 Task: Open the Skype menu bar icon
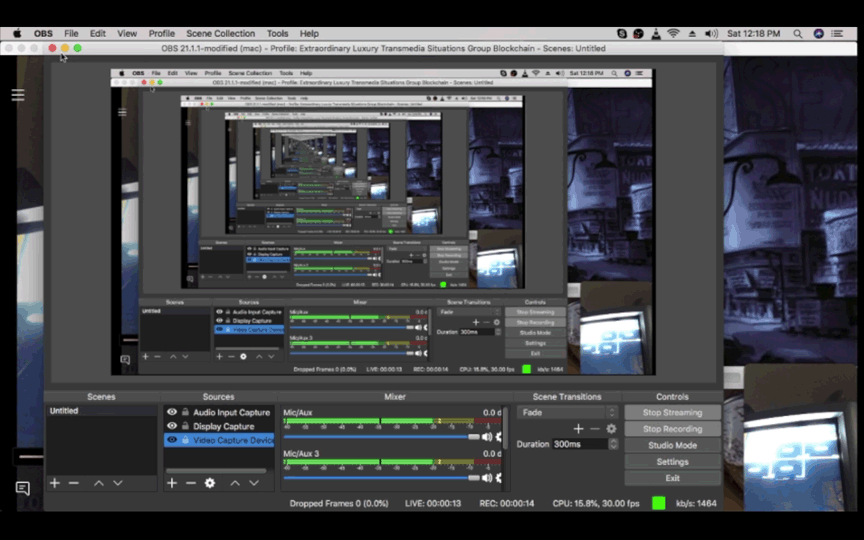622,34
